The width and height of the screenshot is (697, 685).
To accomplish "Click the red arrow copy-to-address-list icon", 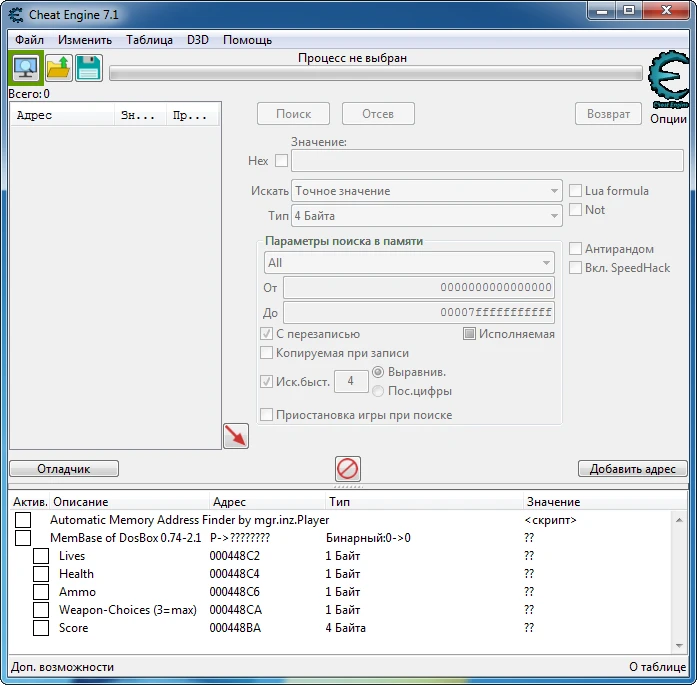I will [236, 436].
